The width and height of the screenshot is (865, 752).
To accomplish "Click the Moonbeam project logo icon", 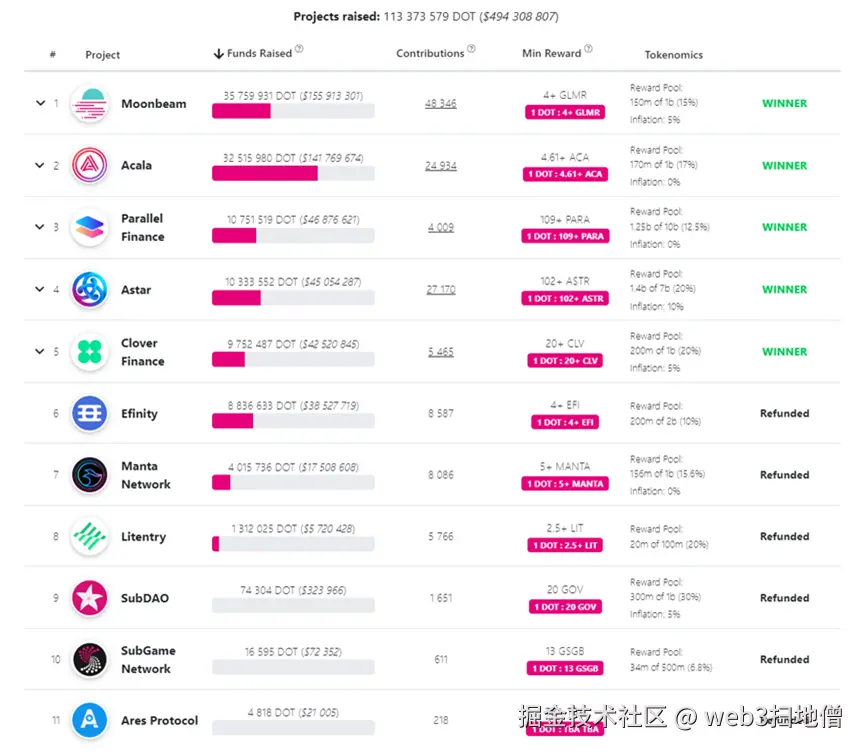I will [x=89, y=104].
